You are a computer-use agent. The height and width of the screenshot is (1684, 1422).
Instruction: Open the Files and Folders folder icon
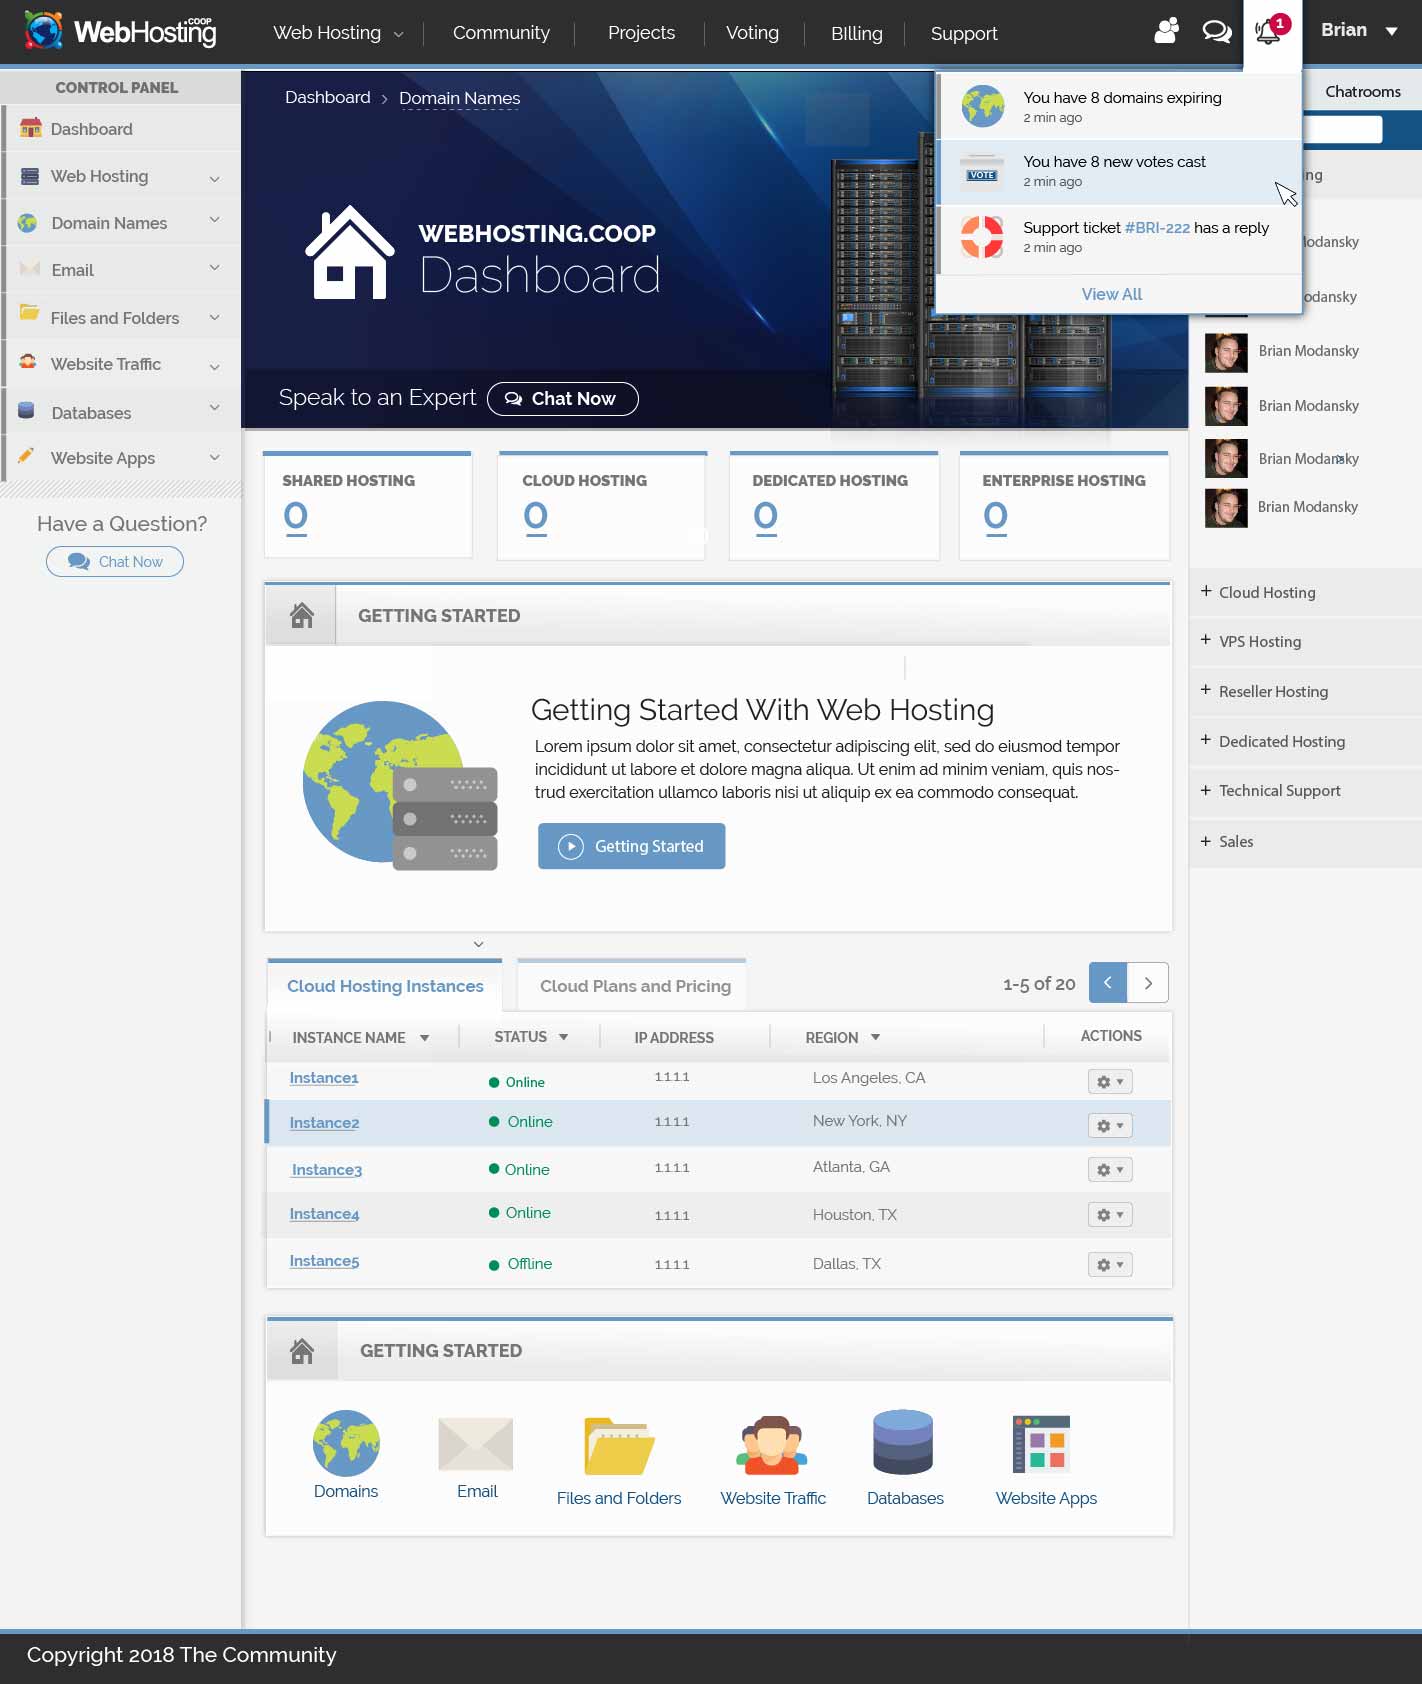pyautogui.click(x=619, y=1446)
